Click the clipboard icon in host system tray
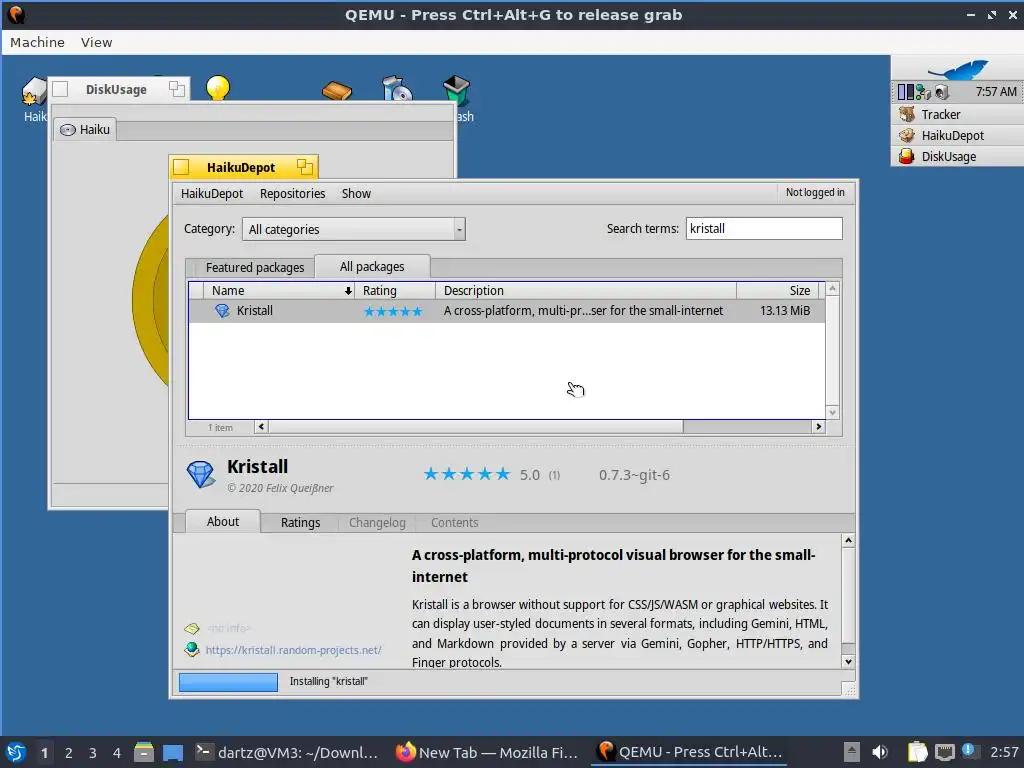This screenshot has width=1024, height=768. [917, 752]
